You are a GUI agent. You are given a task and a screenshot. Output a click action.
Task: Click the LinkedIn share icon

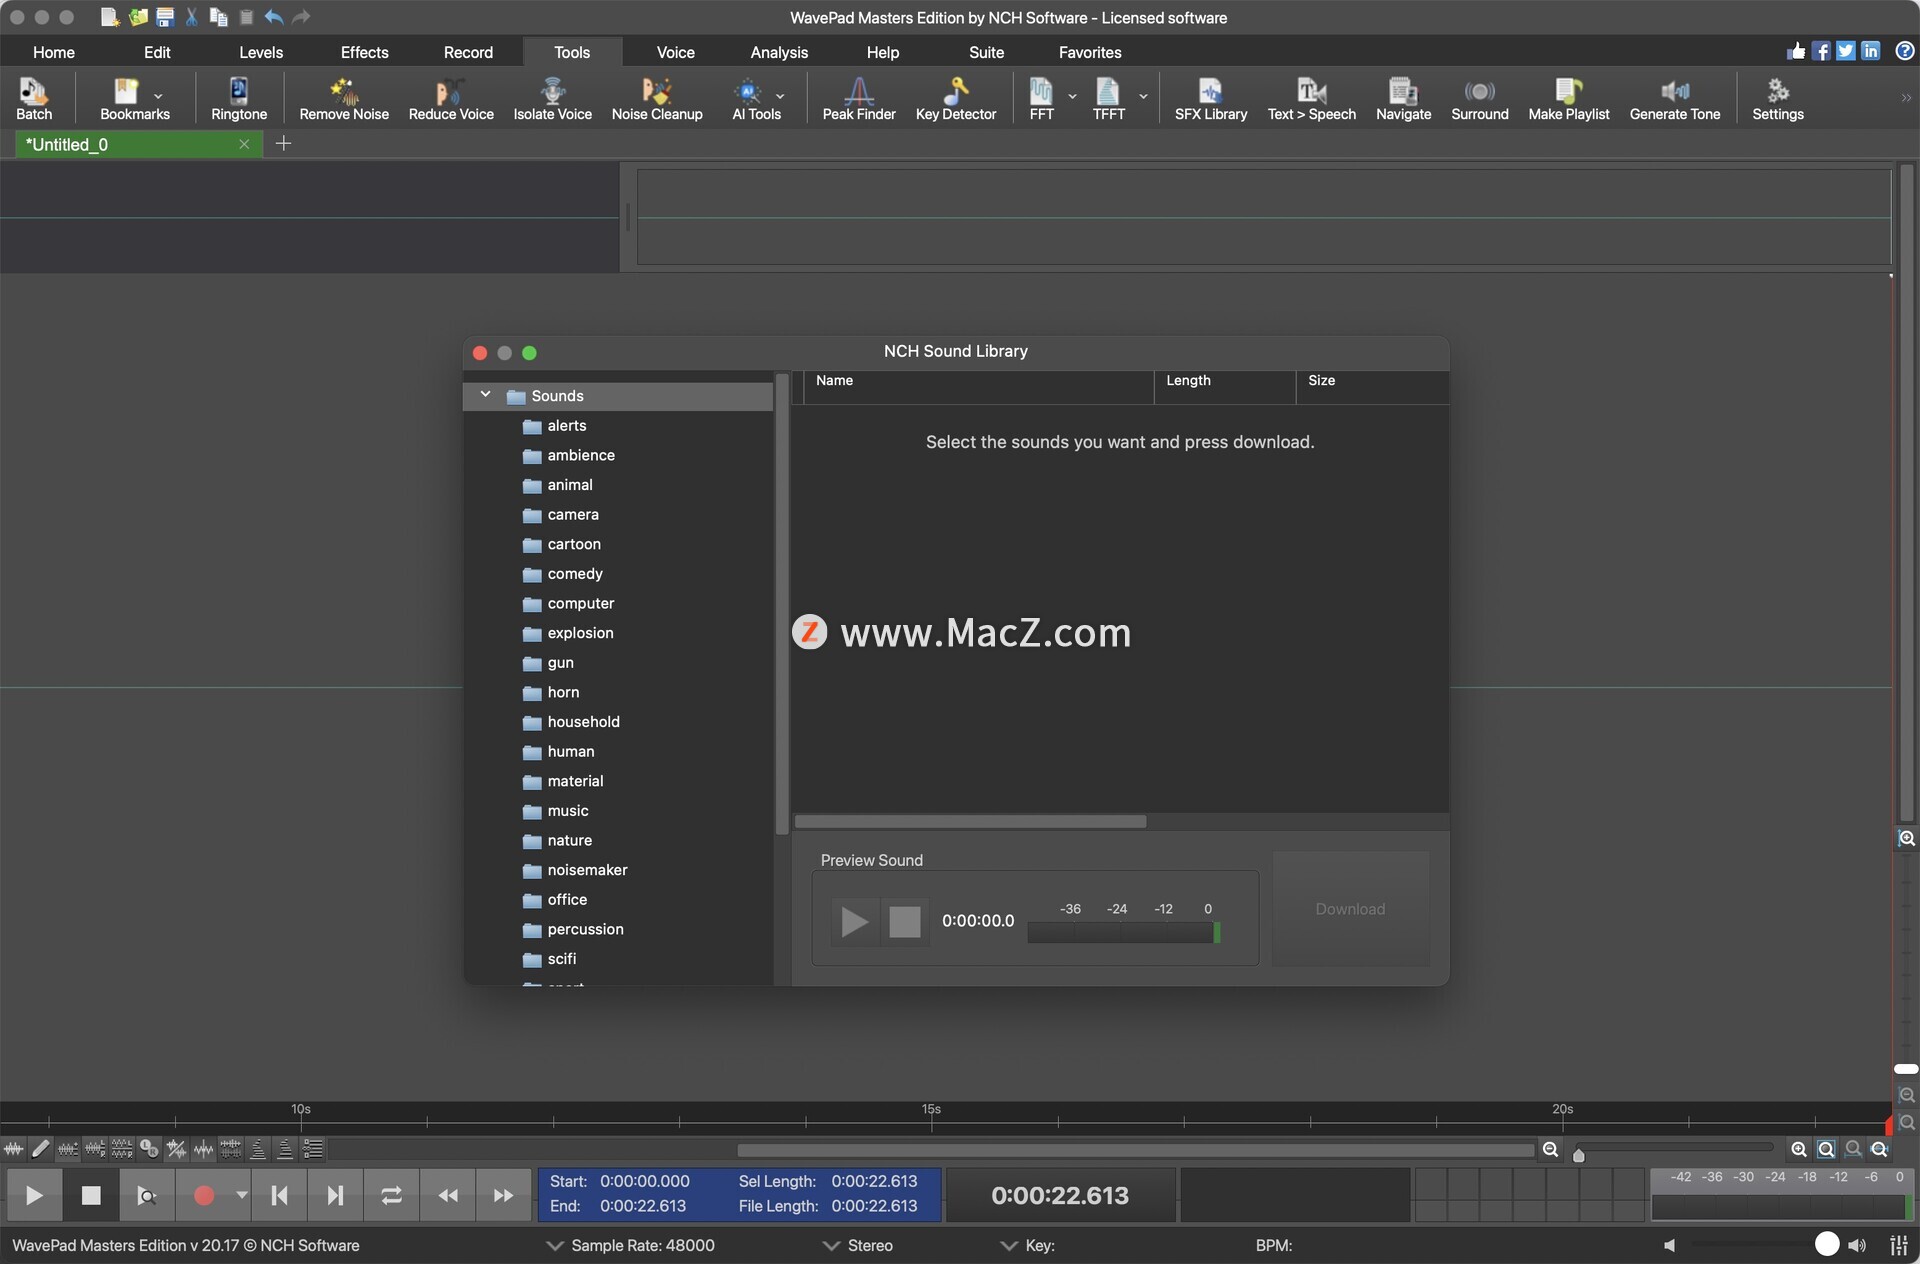click(x=1870, y=51)
